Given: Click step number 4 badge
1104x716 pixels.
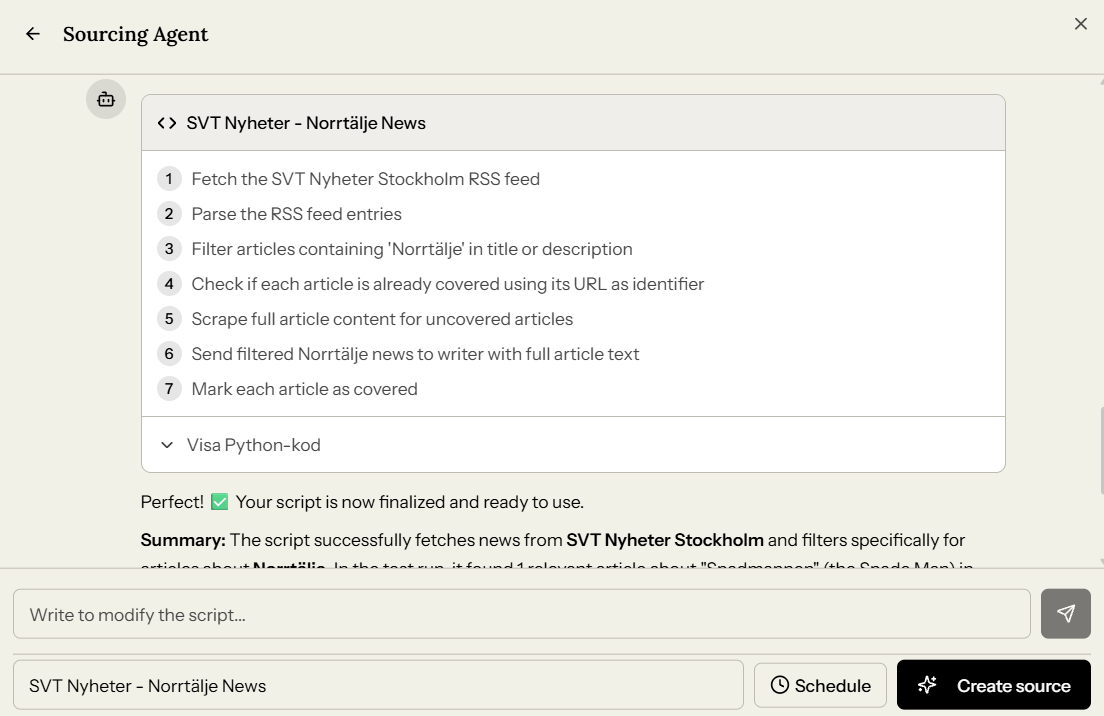Looking at the screenshot, I should [x=169, y=284].
